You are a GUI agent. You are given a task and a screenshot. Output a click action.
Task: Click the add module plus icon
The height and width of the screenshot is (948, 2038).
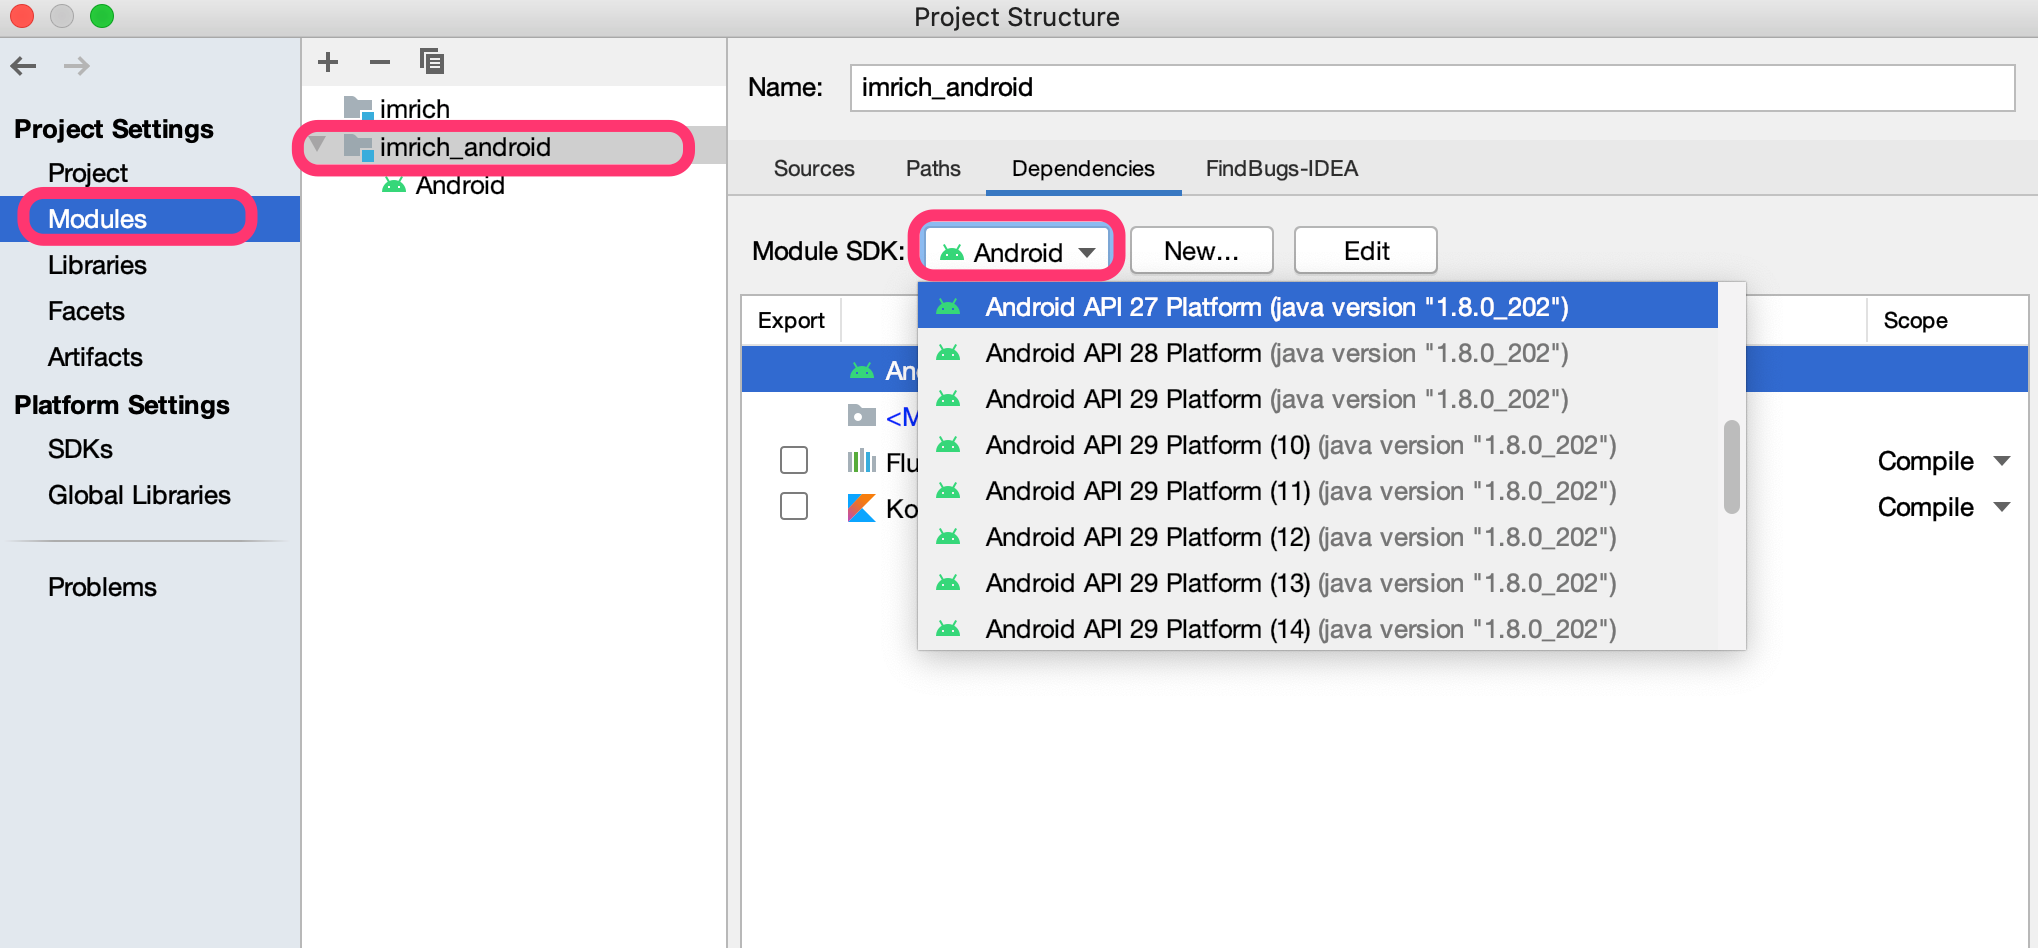pos(328,61)
